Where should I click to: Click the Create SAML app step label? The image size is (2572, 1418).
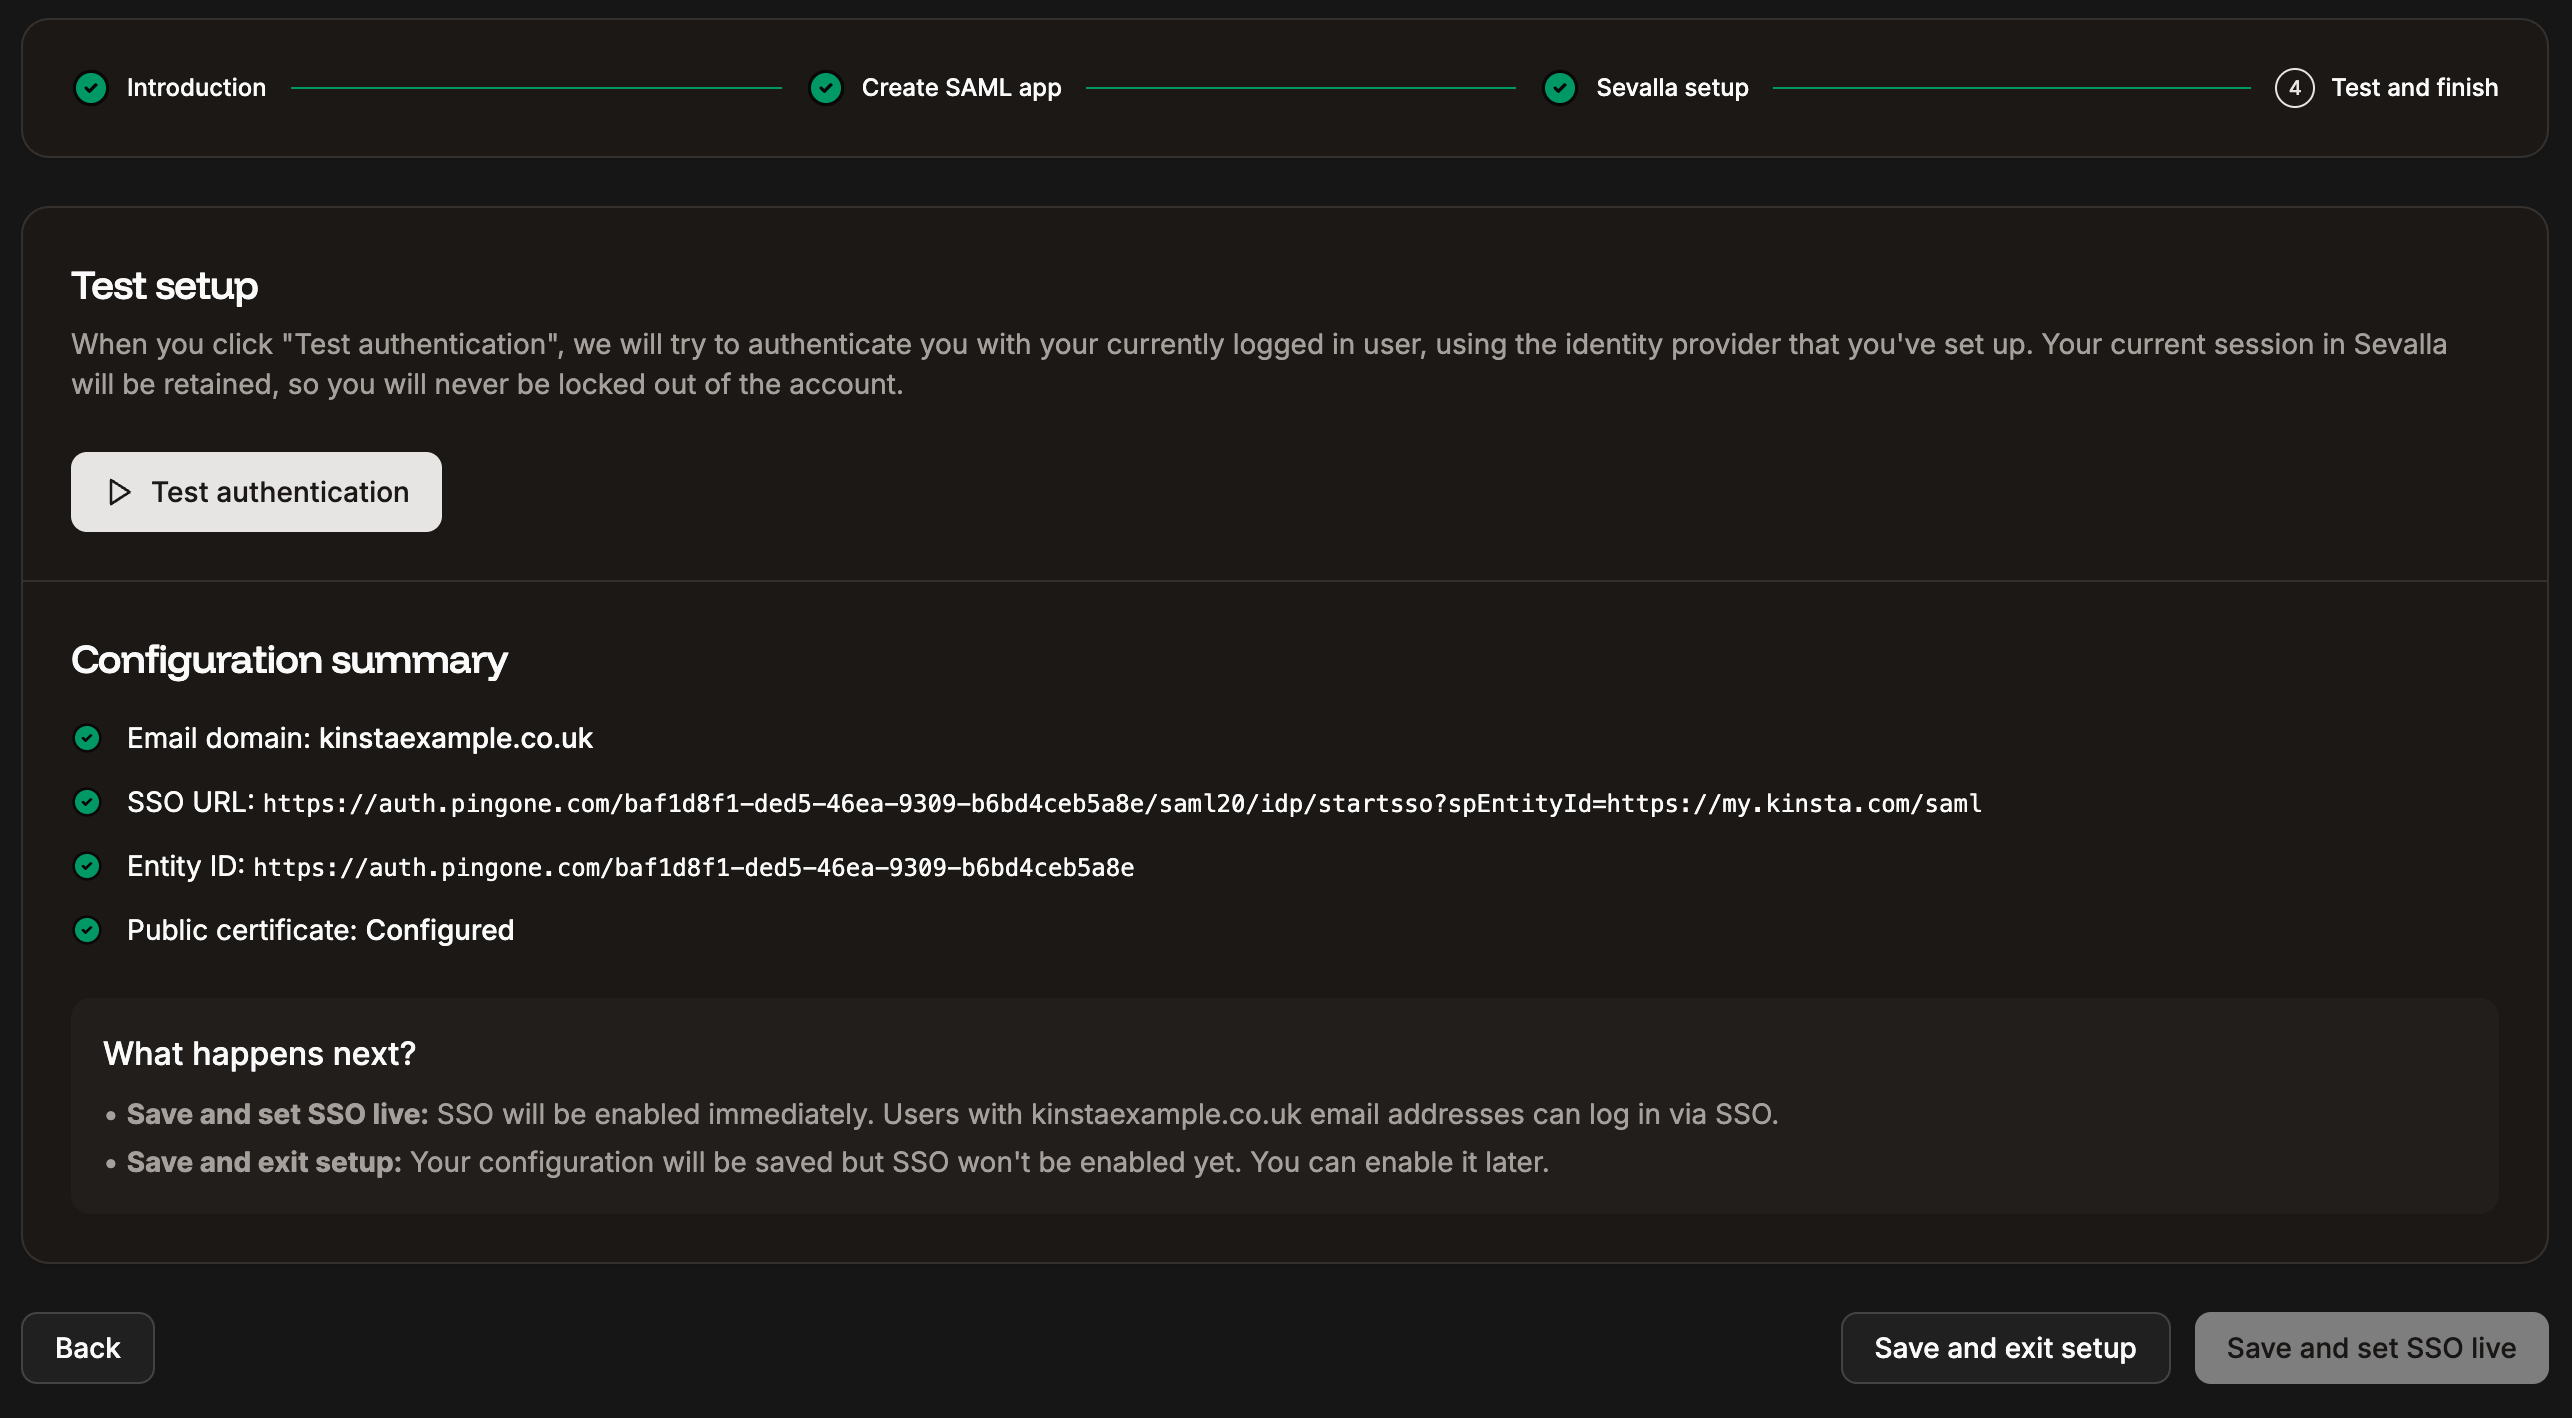pyautogui.click(x=962, y=87)
